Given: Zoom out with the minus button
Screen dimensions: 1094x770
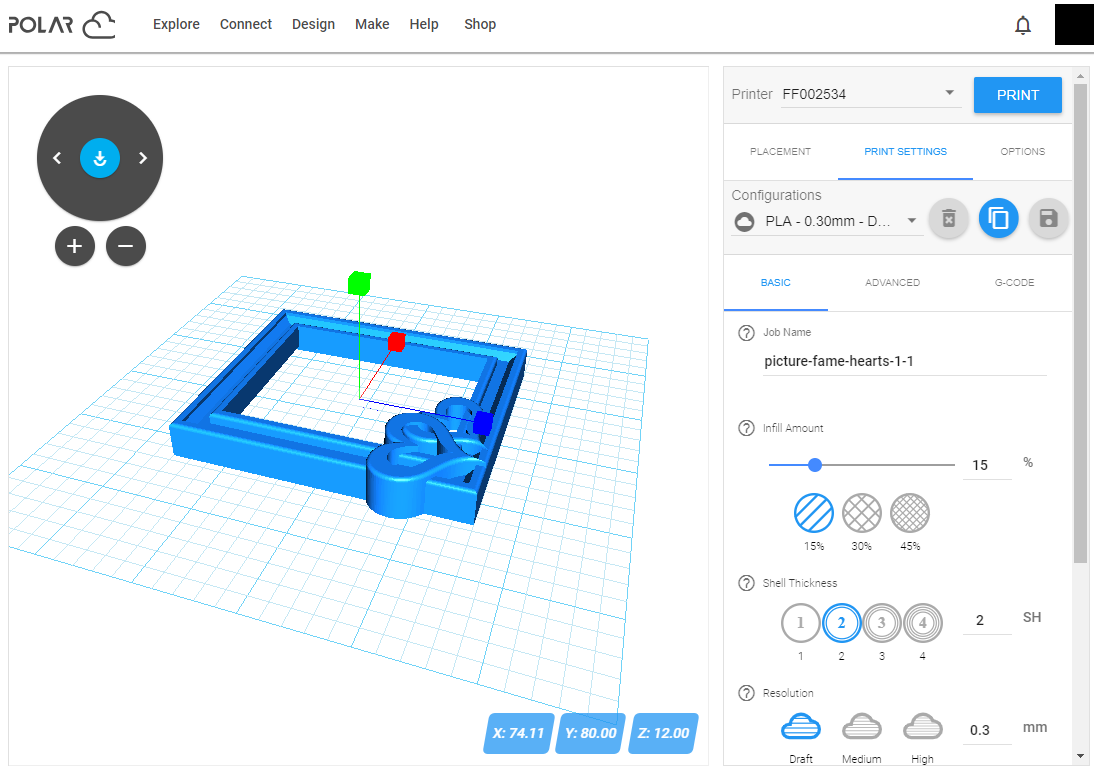Looking at the screenshot, I should pyautogui.click(x=126, y=246).
